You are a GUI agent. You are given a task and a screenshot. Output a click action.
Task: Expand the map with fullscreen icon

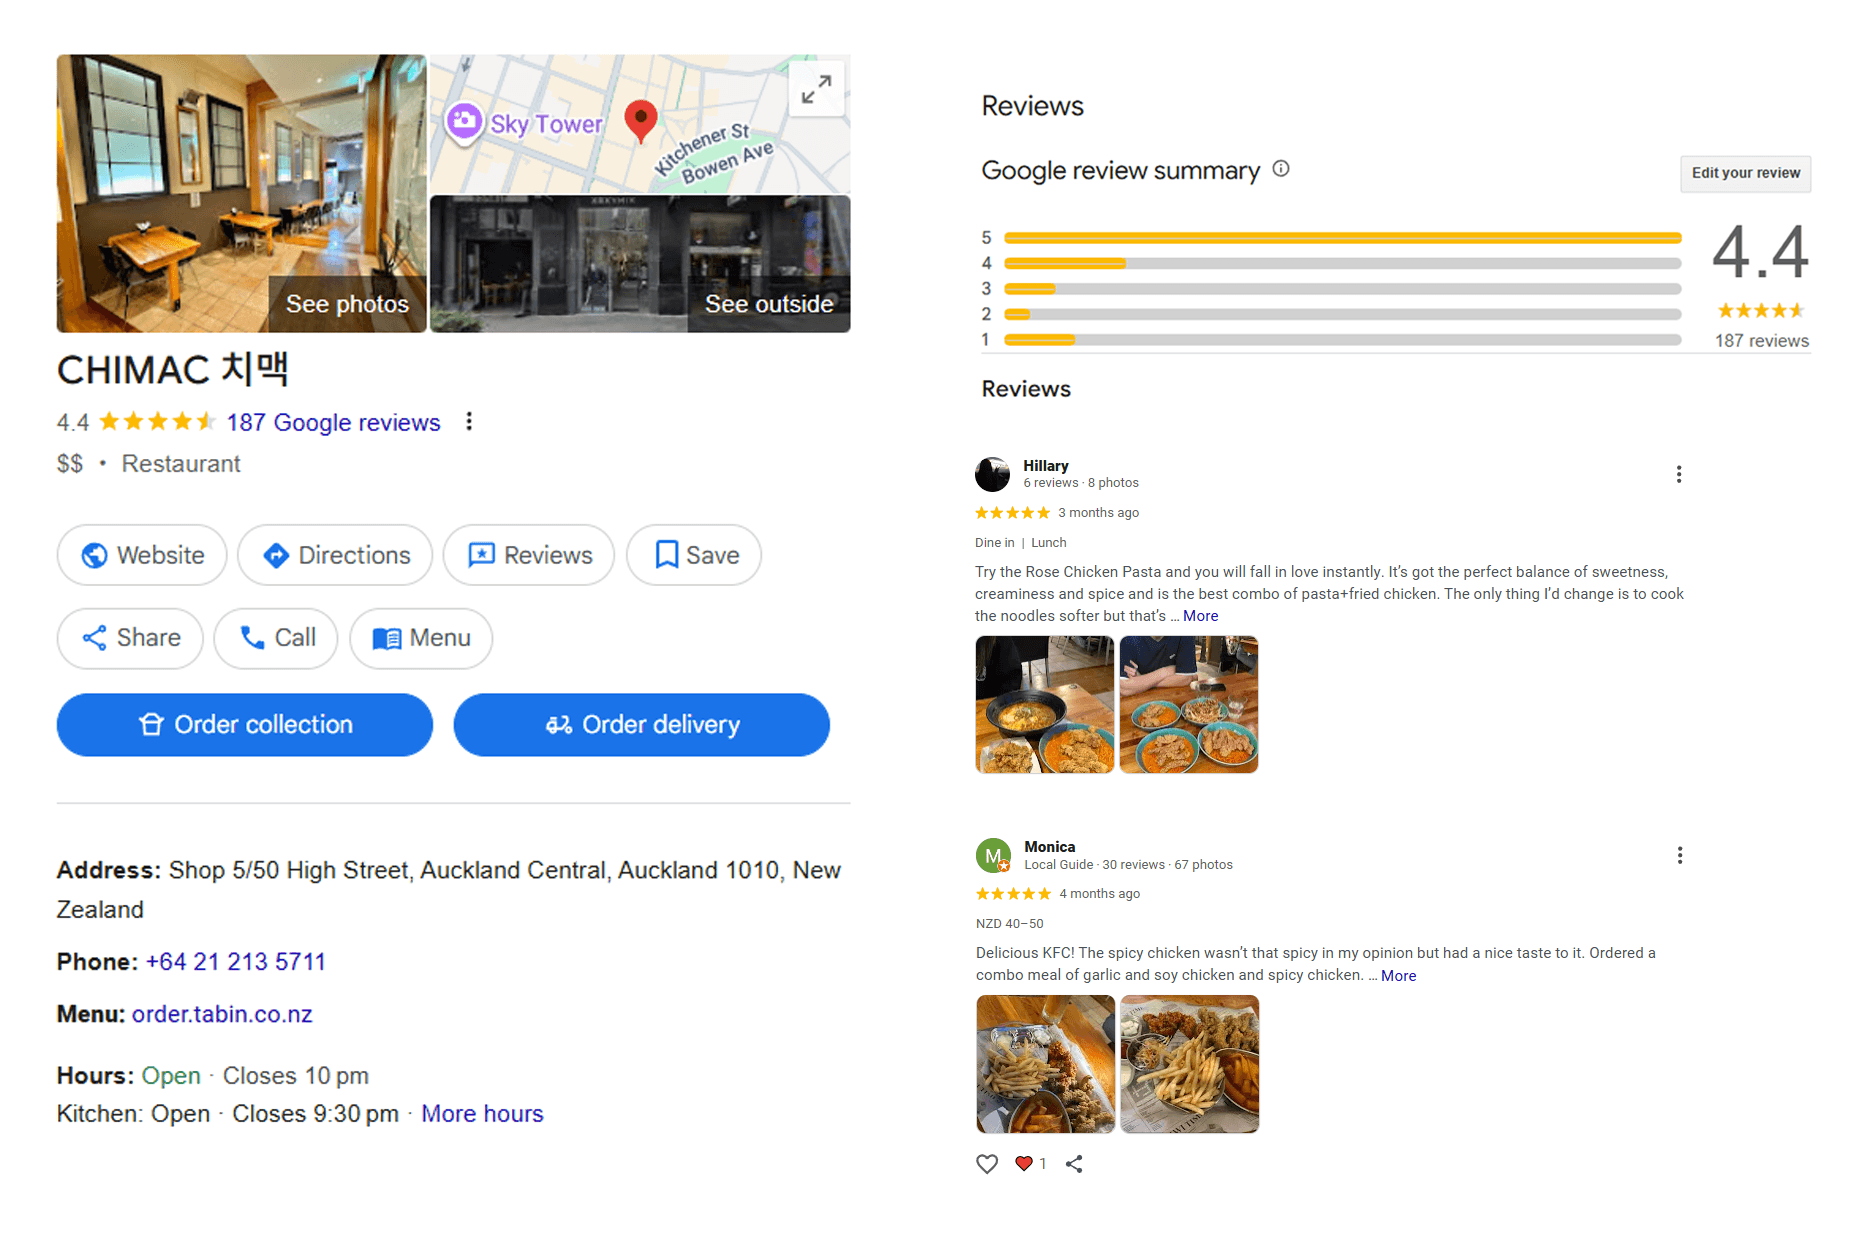coord(816,89)
